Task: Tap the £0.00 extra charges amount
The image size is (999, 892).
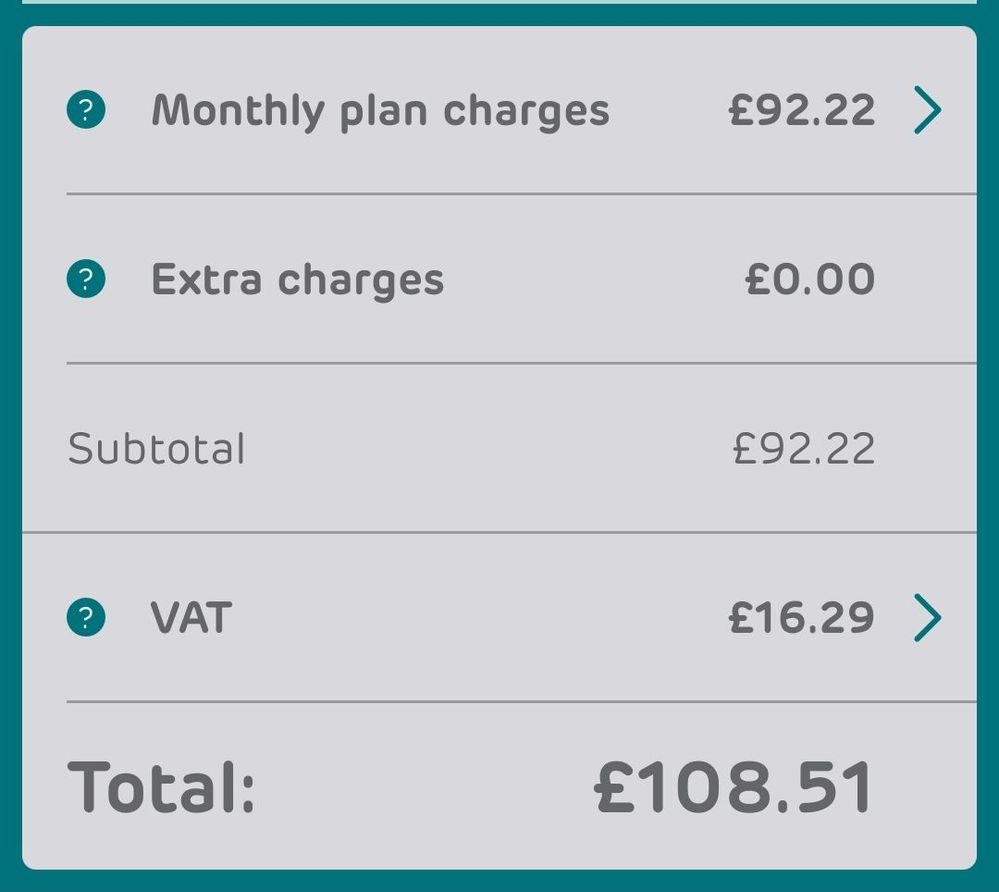Action: (810, 279)
